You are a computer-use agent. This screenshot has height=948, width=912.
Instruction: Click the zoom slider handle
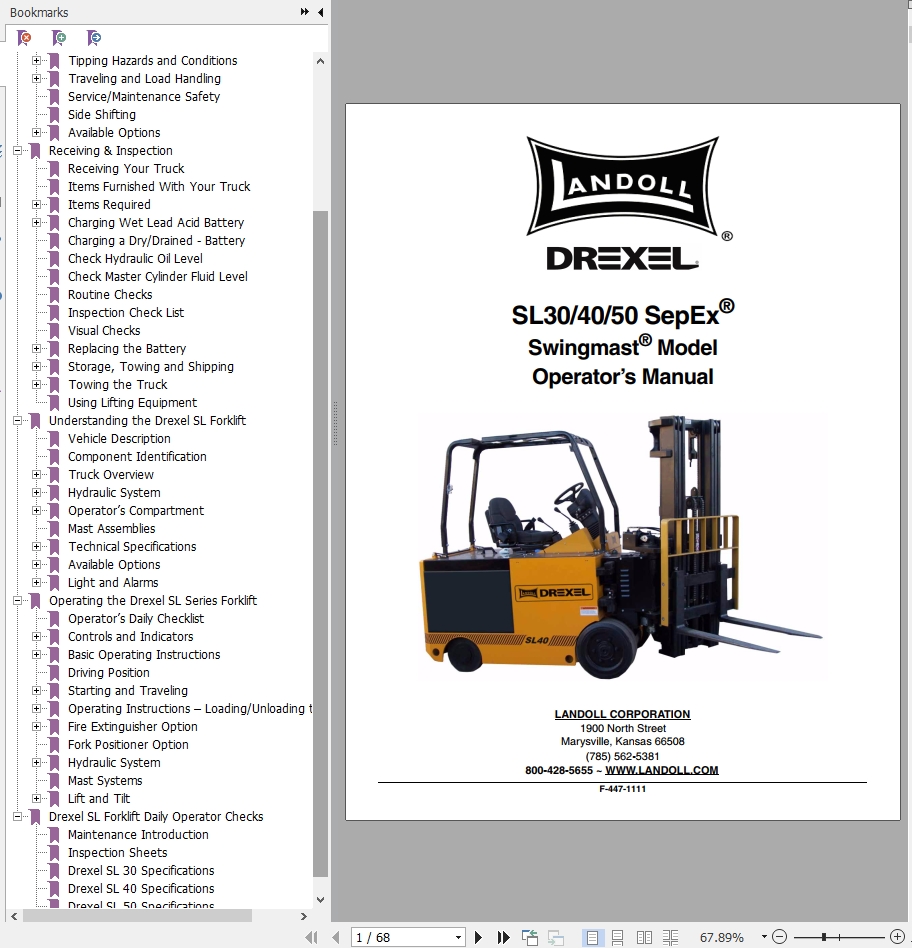click(x=824, y=937)
